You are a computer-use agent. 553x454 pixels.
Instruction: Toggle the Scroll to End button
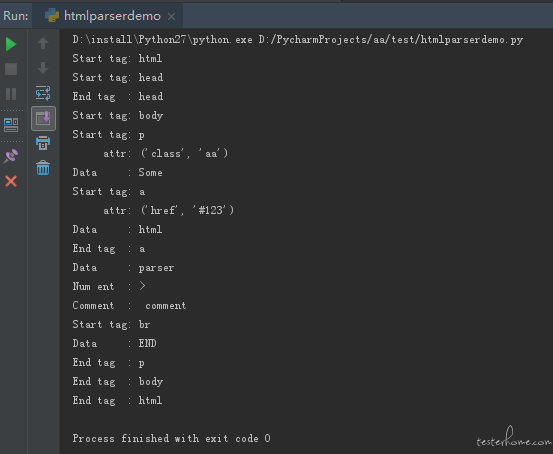pos(43,118)
